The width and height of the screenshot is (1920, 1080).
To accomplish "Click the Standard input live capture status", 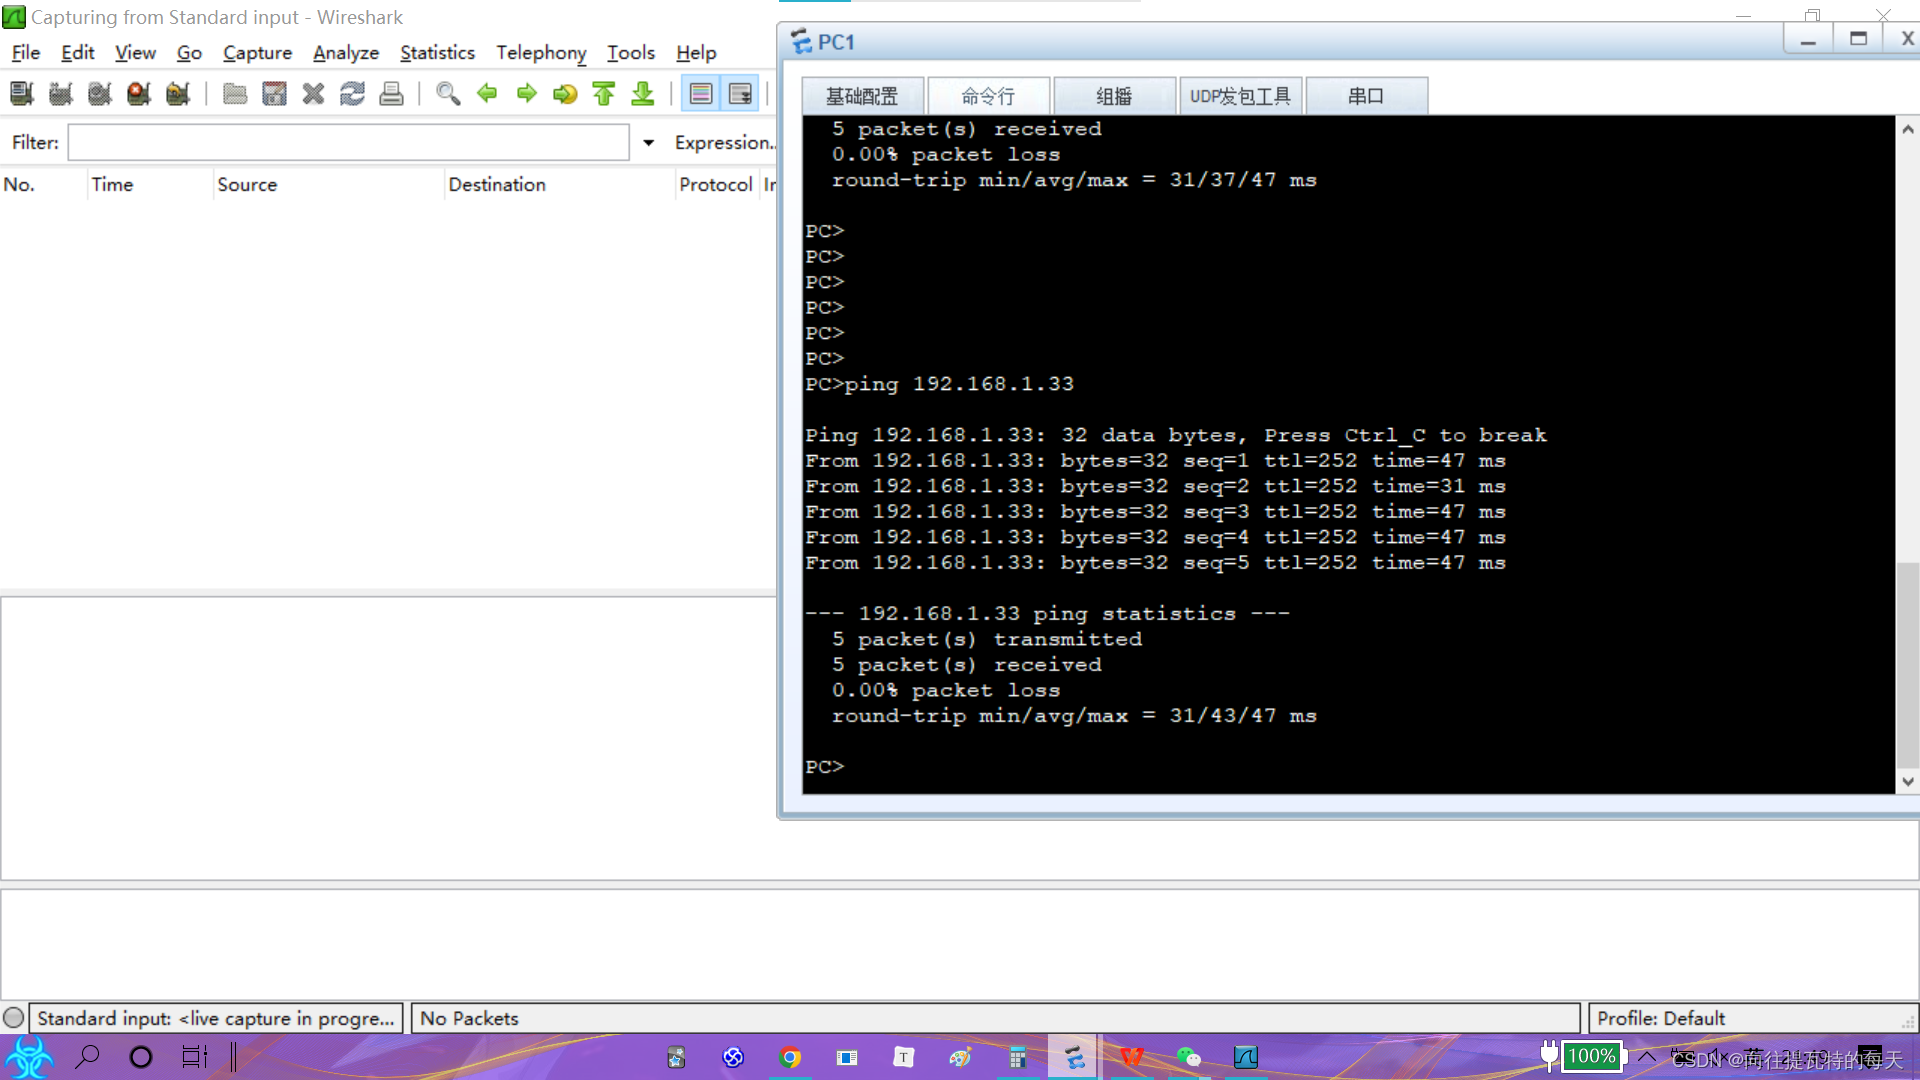I will (216, 1018).
